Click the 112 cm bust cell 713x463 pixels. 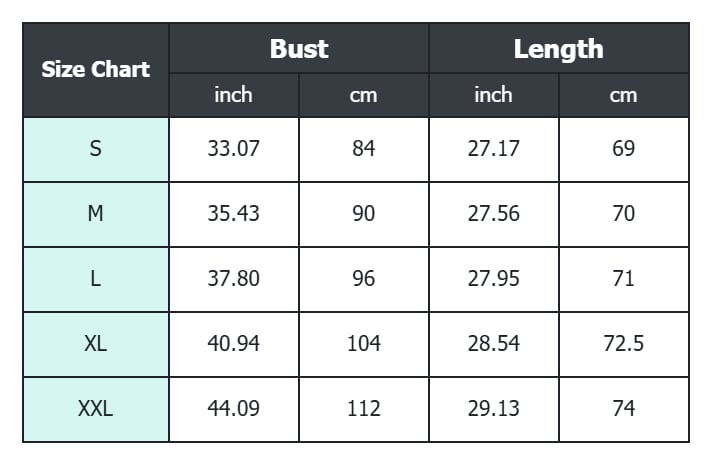tap(364, 409)
